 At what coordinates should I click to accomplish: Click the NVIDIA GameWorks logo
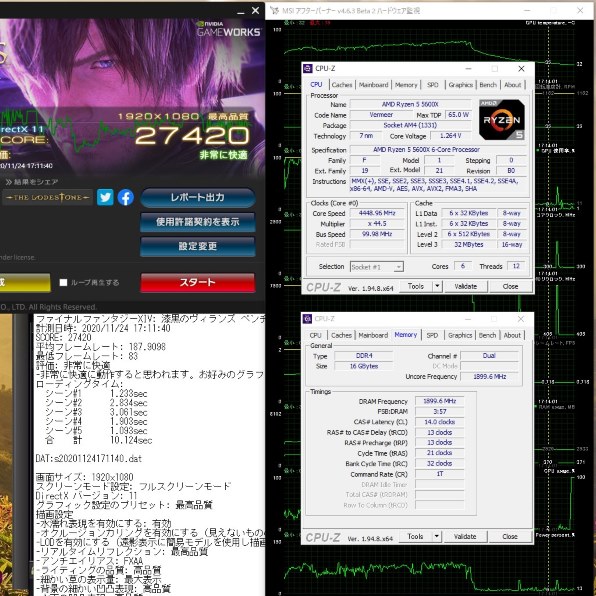228,29
